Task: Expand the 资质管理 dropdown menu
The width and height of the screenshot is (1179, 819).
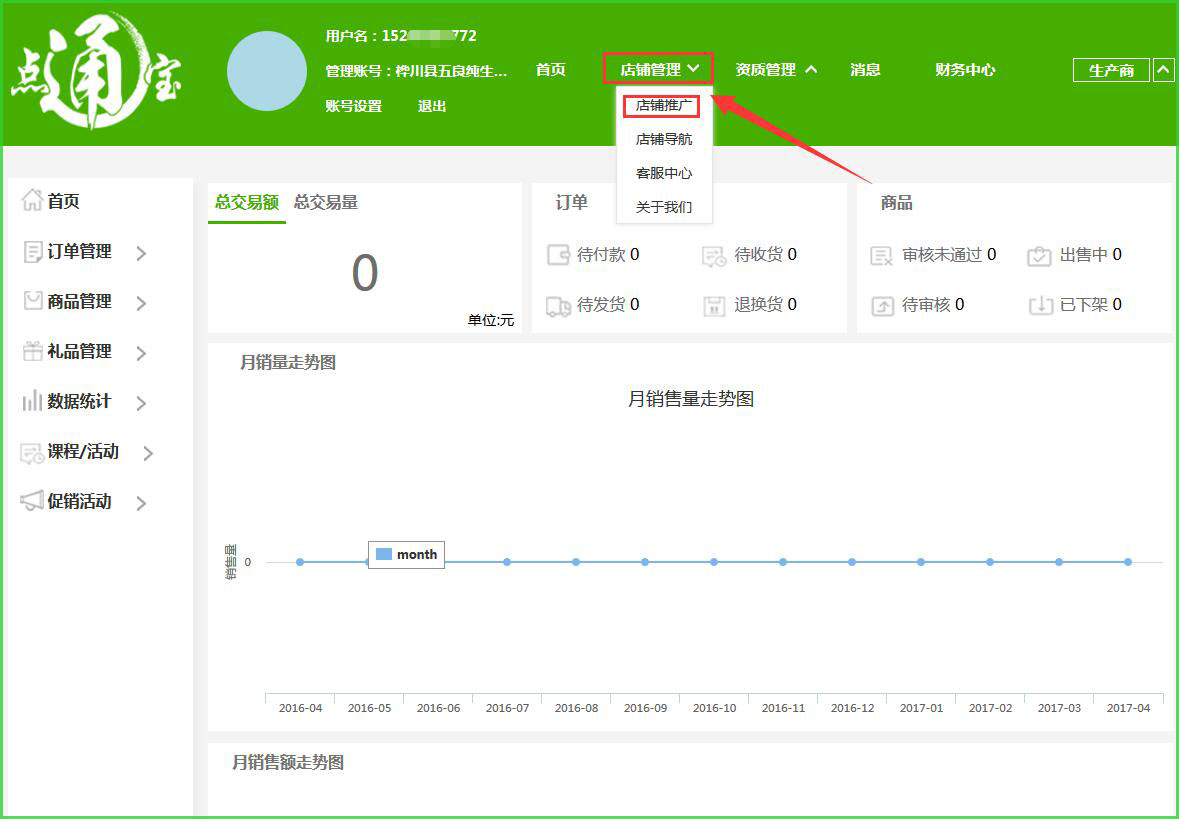Action: coord(776,69)
